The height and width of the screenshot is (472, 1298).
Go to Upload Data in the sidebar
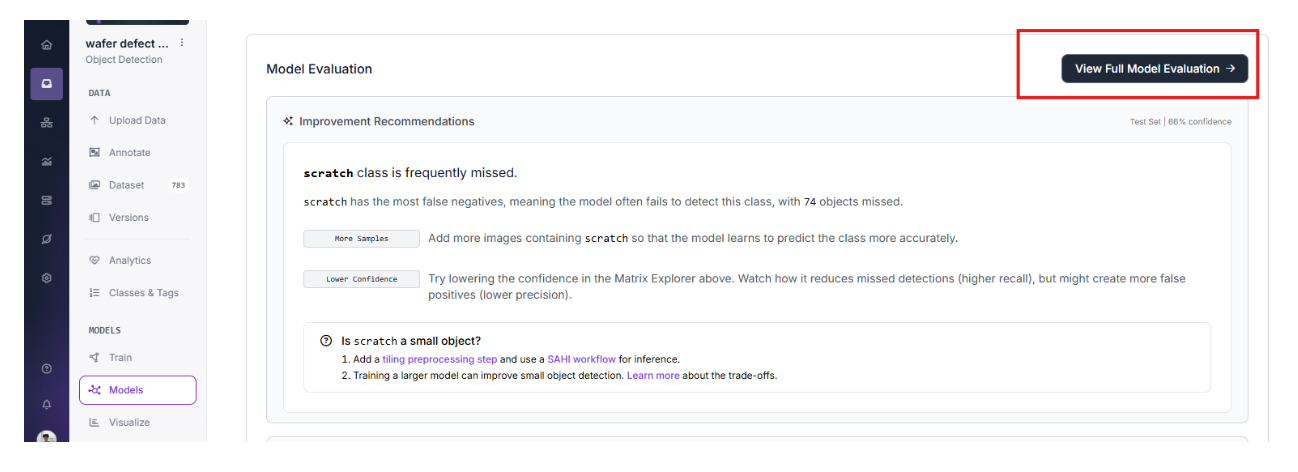coord(137,120)
